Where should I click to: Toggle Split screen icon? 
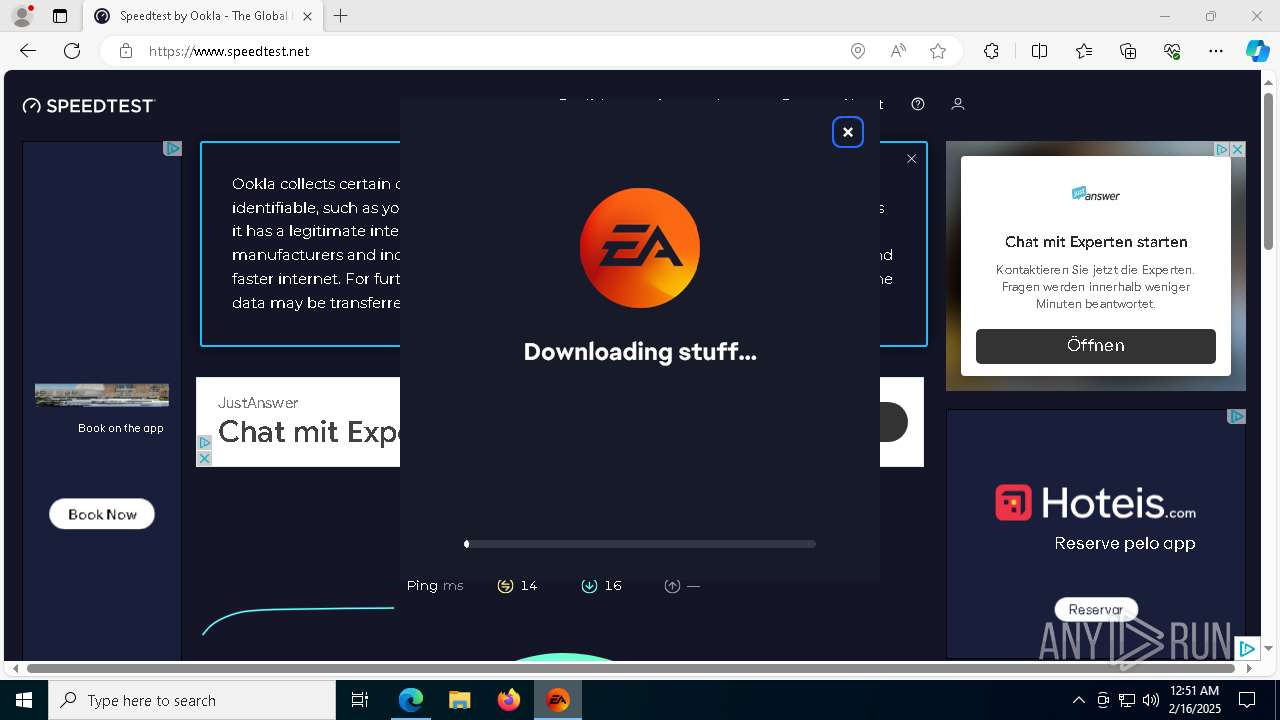click(1039, 51)
